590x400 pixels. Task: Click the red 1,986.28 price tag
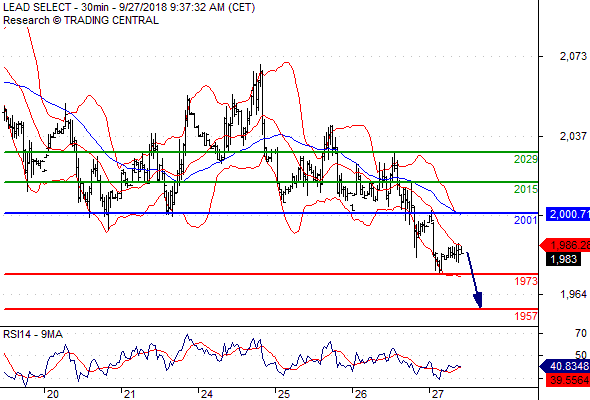pos(565,245)
